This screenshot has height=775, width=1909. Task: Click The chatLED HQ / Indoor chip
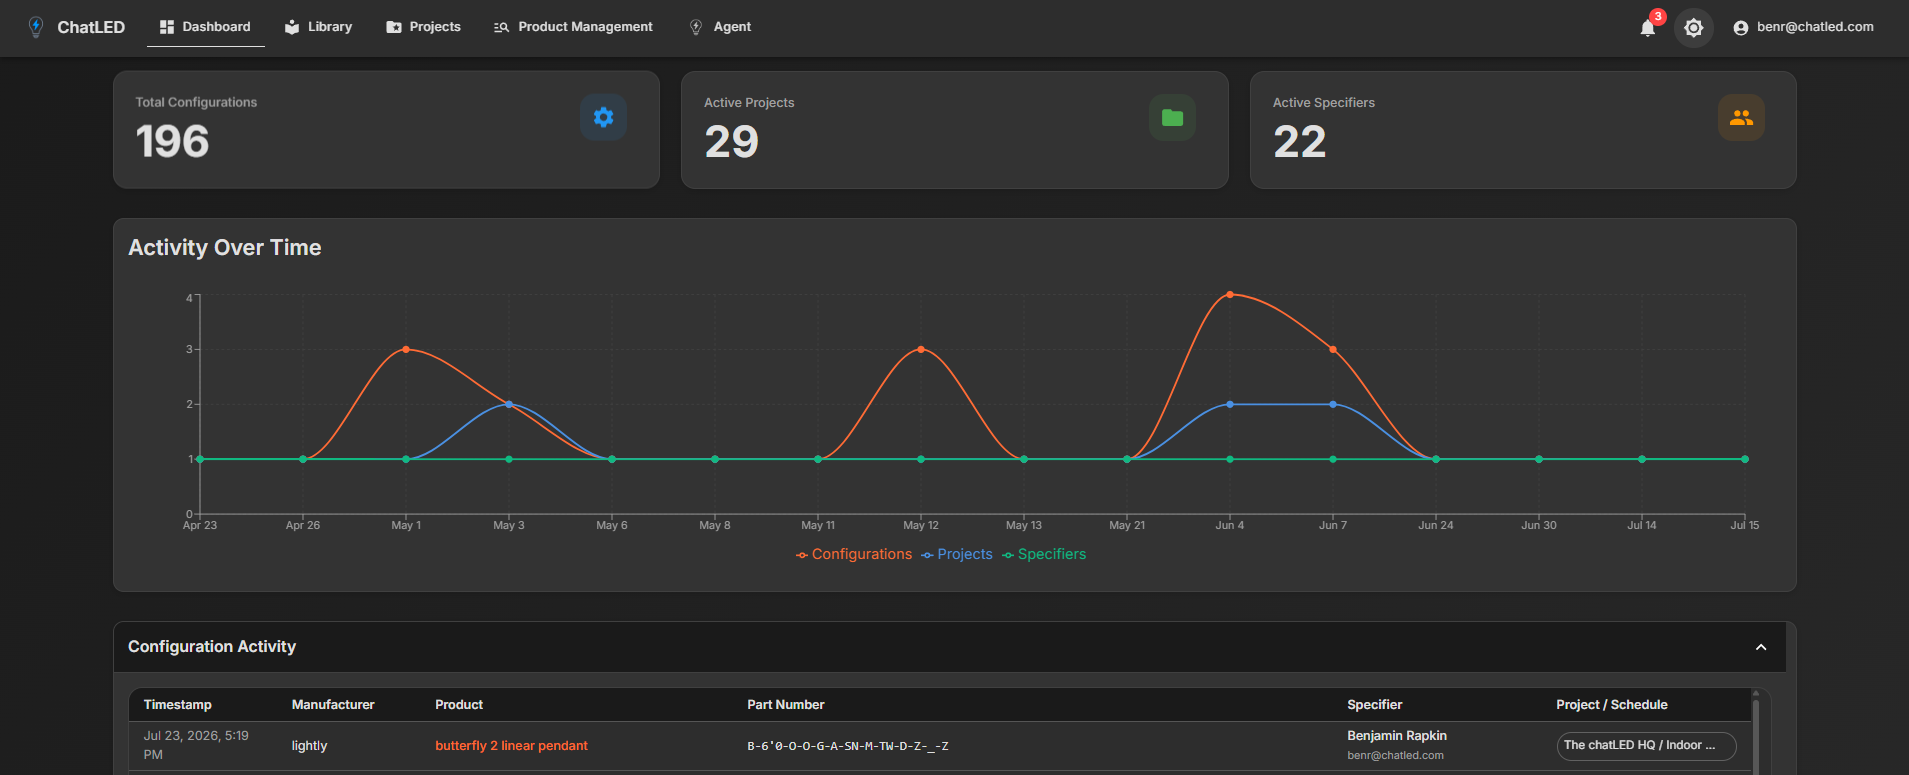pos(1646,746)
